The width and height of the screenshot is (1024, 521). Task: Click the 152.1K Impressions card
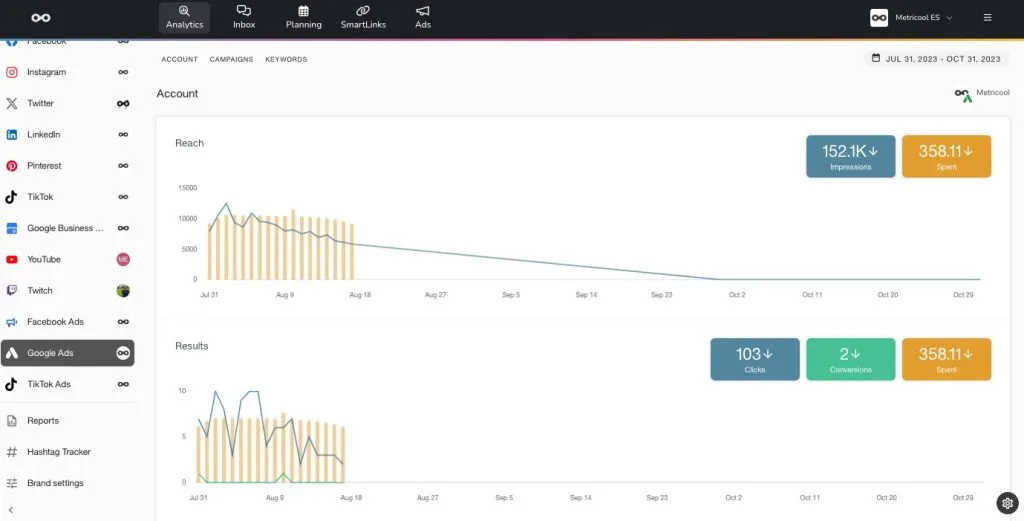click(850, 156)
